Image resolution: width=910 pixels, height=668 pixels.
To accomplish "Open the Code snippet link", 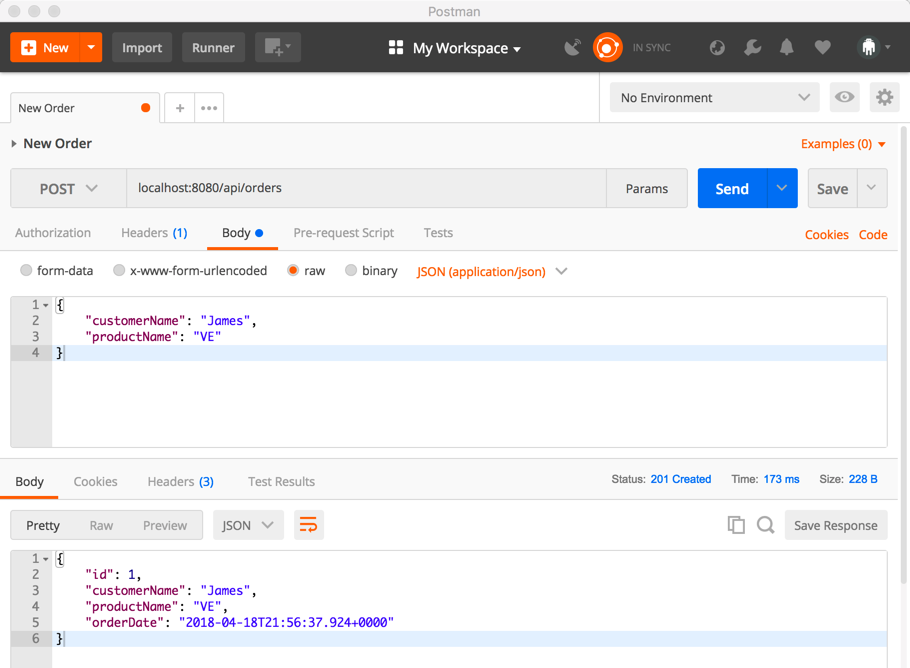I will (873, 234).
